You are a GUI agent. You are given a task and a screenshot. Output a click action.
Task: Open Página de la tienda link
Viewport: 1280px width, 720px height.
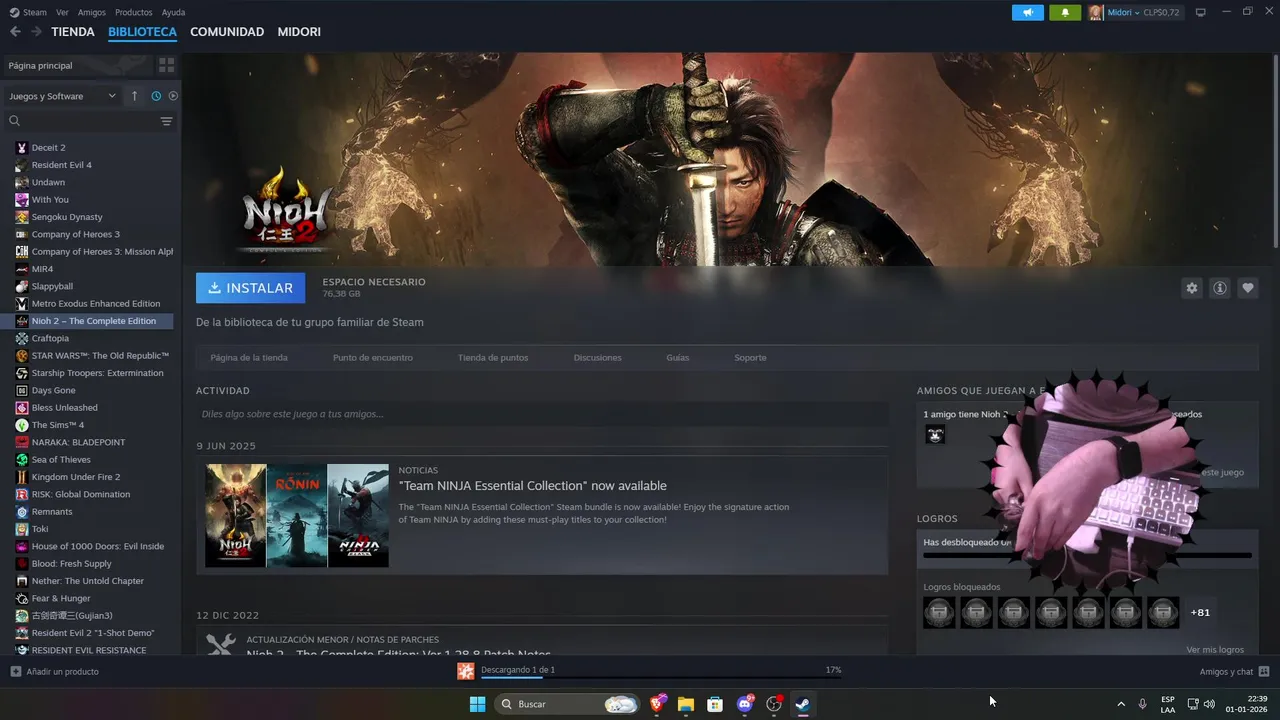(x=249, y=358)
